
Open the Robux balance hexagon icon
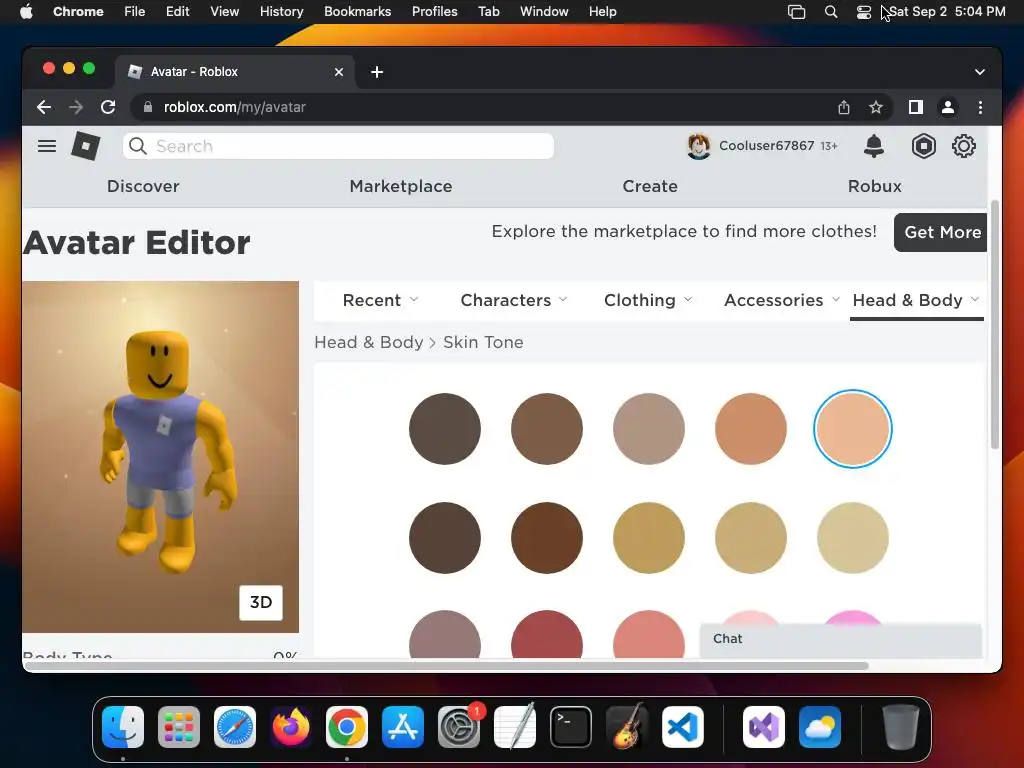(x=923, y=146)
